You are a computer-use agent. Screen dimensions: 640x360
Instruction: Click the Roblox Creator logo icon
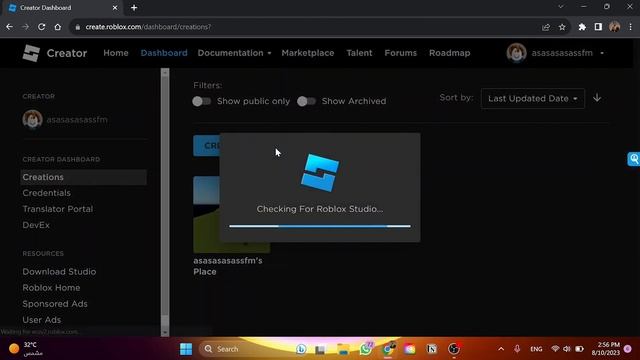point(31,53)
